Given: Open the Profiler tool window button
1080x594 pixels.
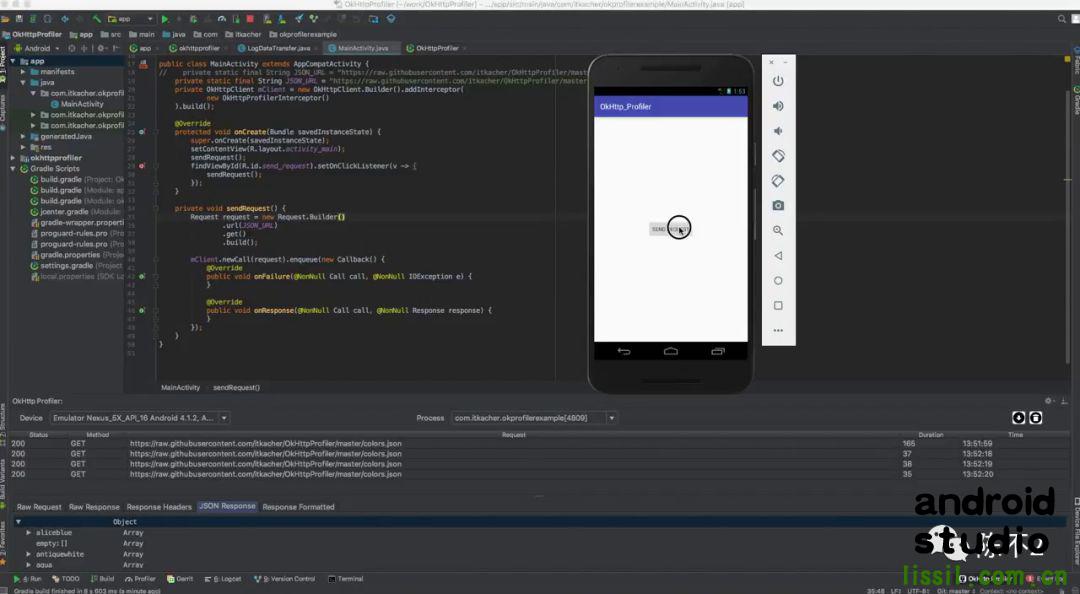Looking at the screenshot, I should coord(141,579).
